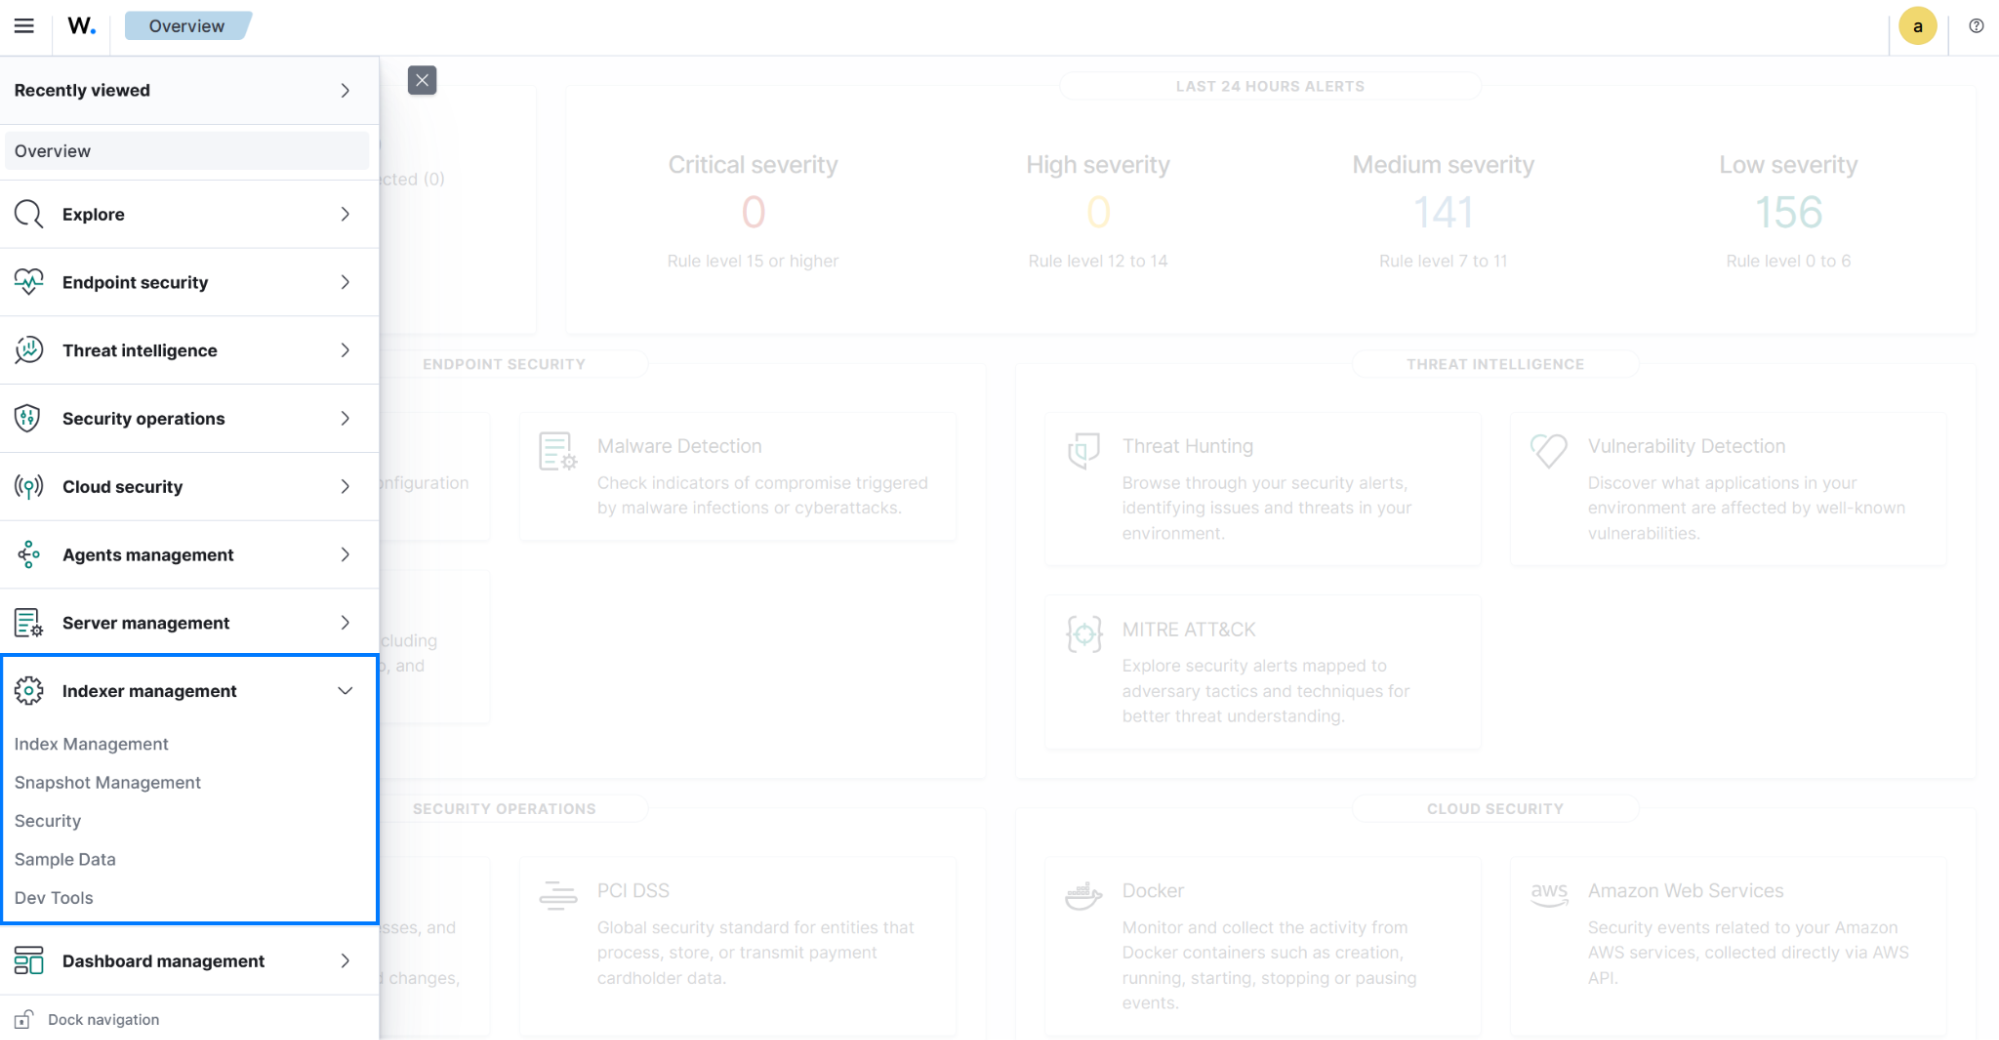The height and width of the screenshot is (1040, 1999).
Task: Select the Threat intelligence icon
Action: coord(29,349)
